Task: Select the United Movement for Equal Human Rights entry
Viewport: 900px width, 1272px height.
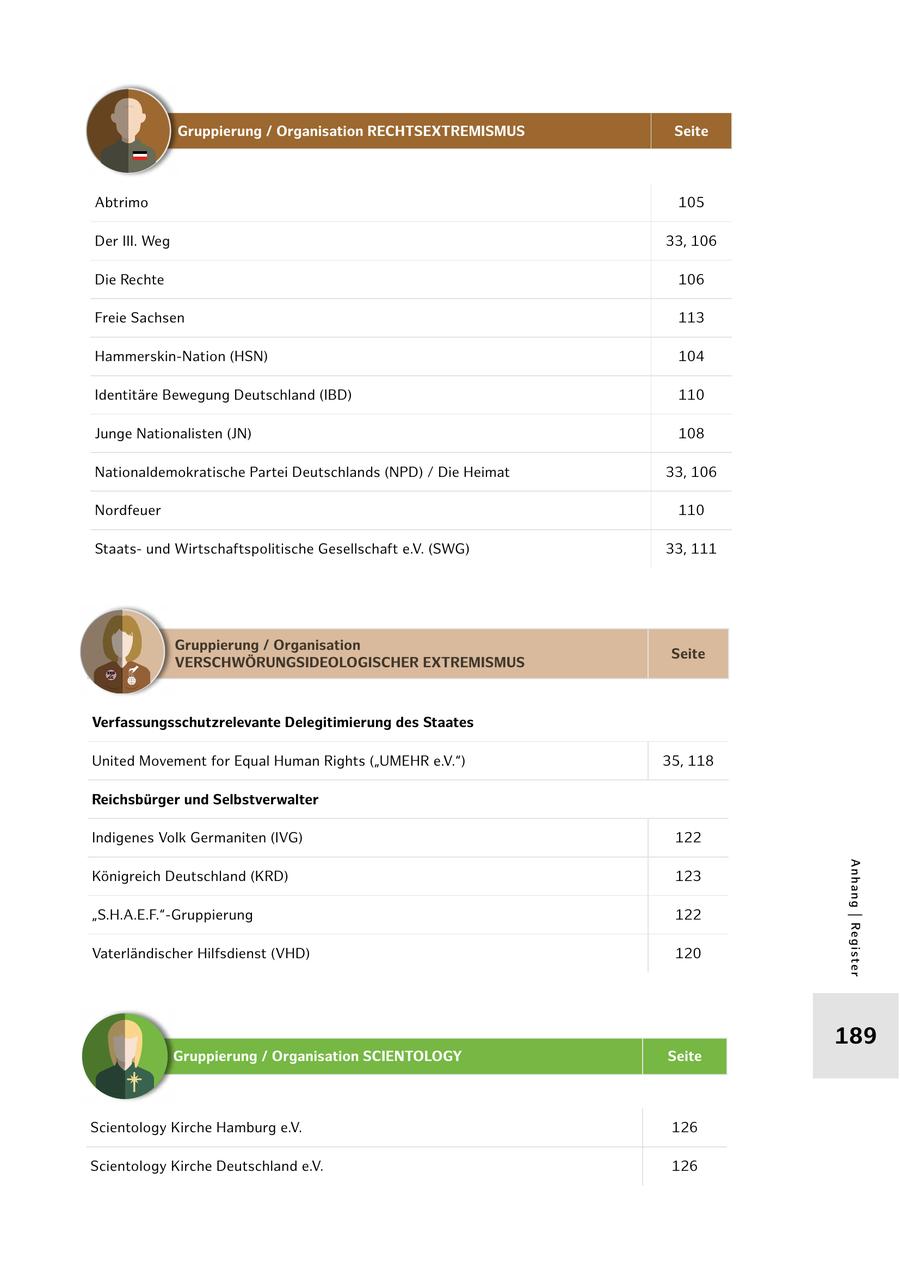Action: (278, 761)
